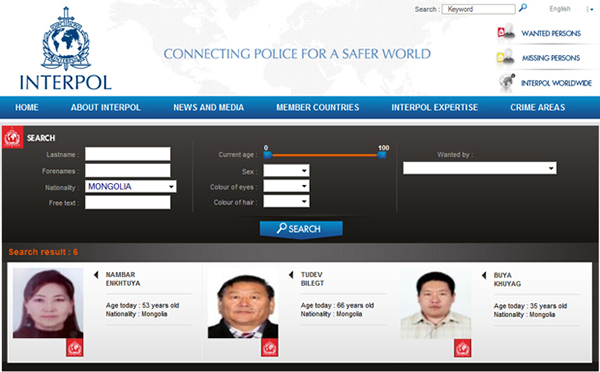Screen dimensions: 600x372
Task: Click the 'Search result : 6' text
Action: (43, 252)
